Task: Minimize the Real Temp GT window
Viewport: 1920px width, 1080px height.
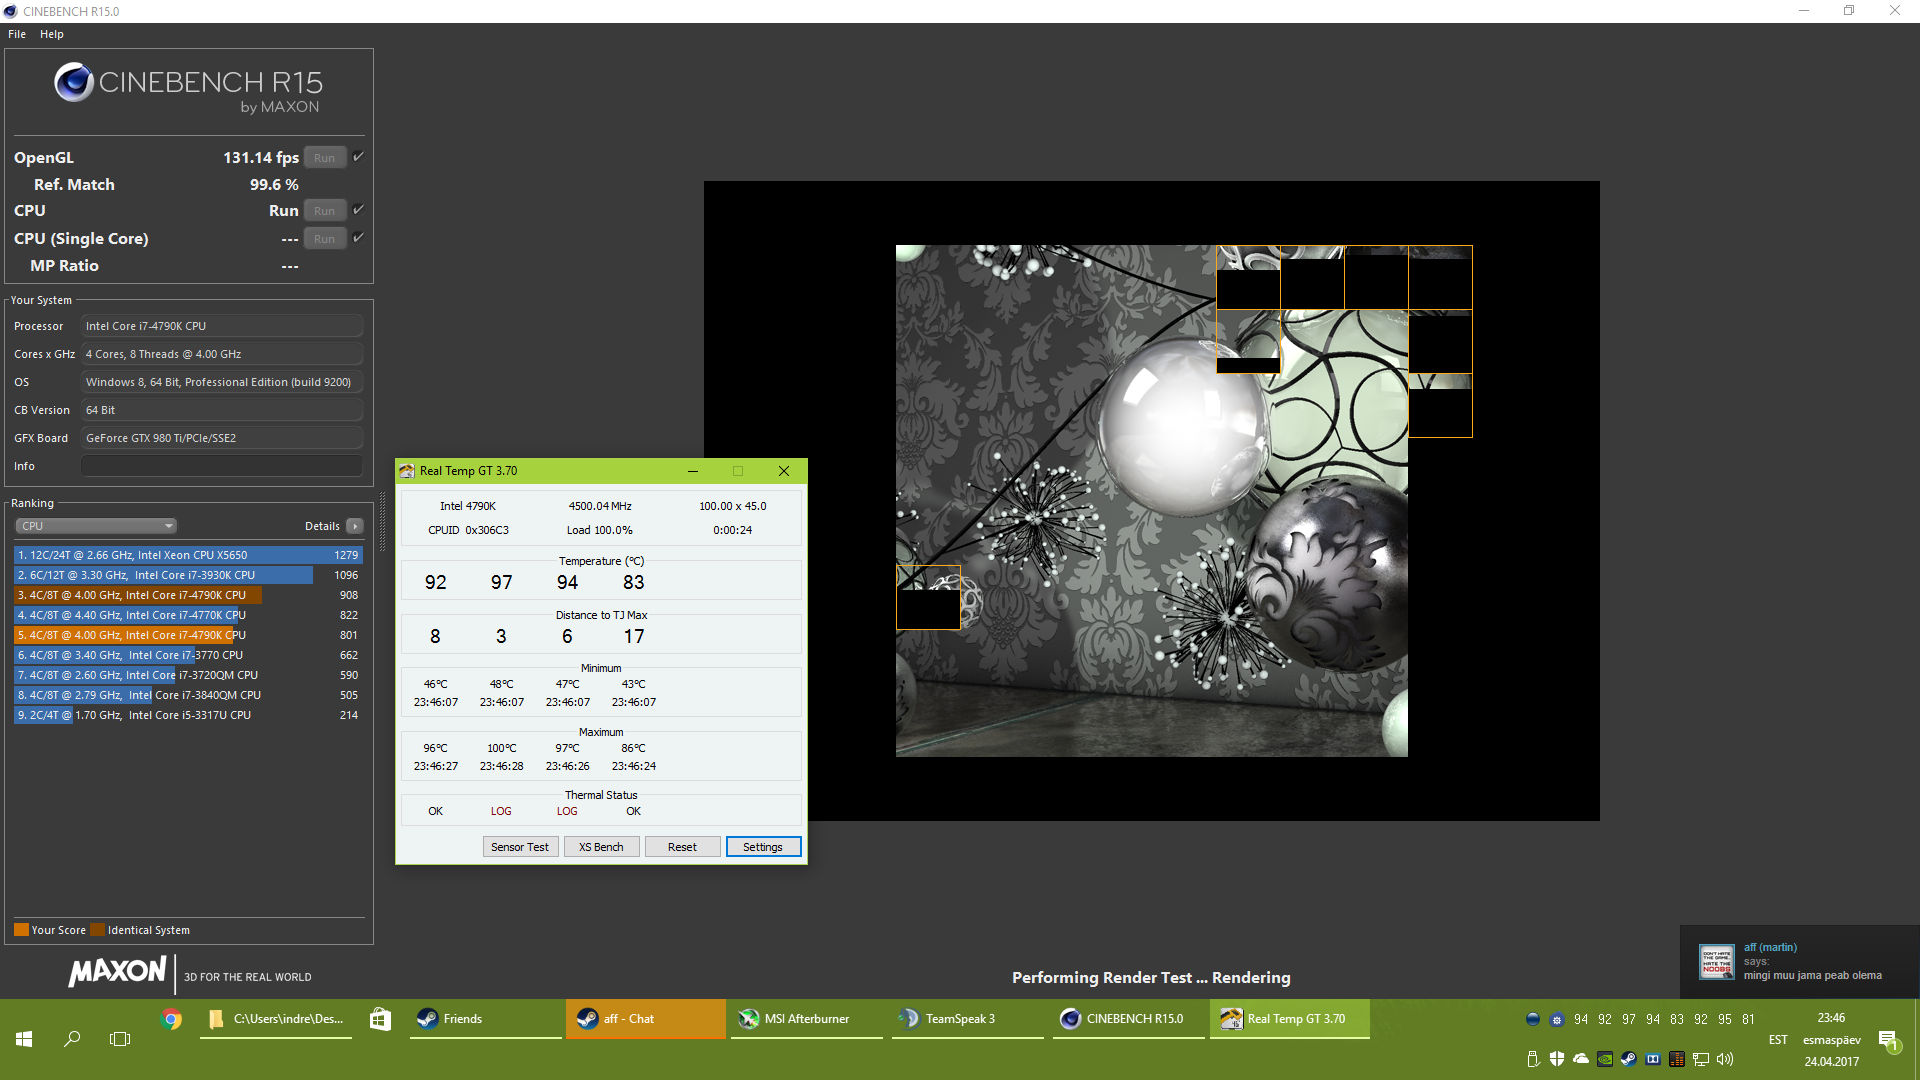Action: 693,471
